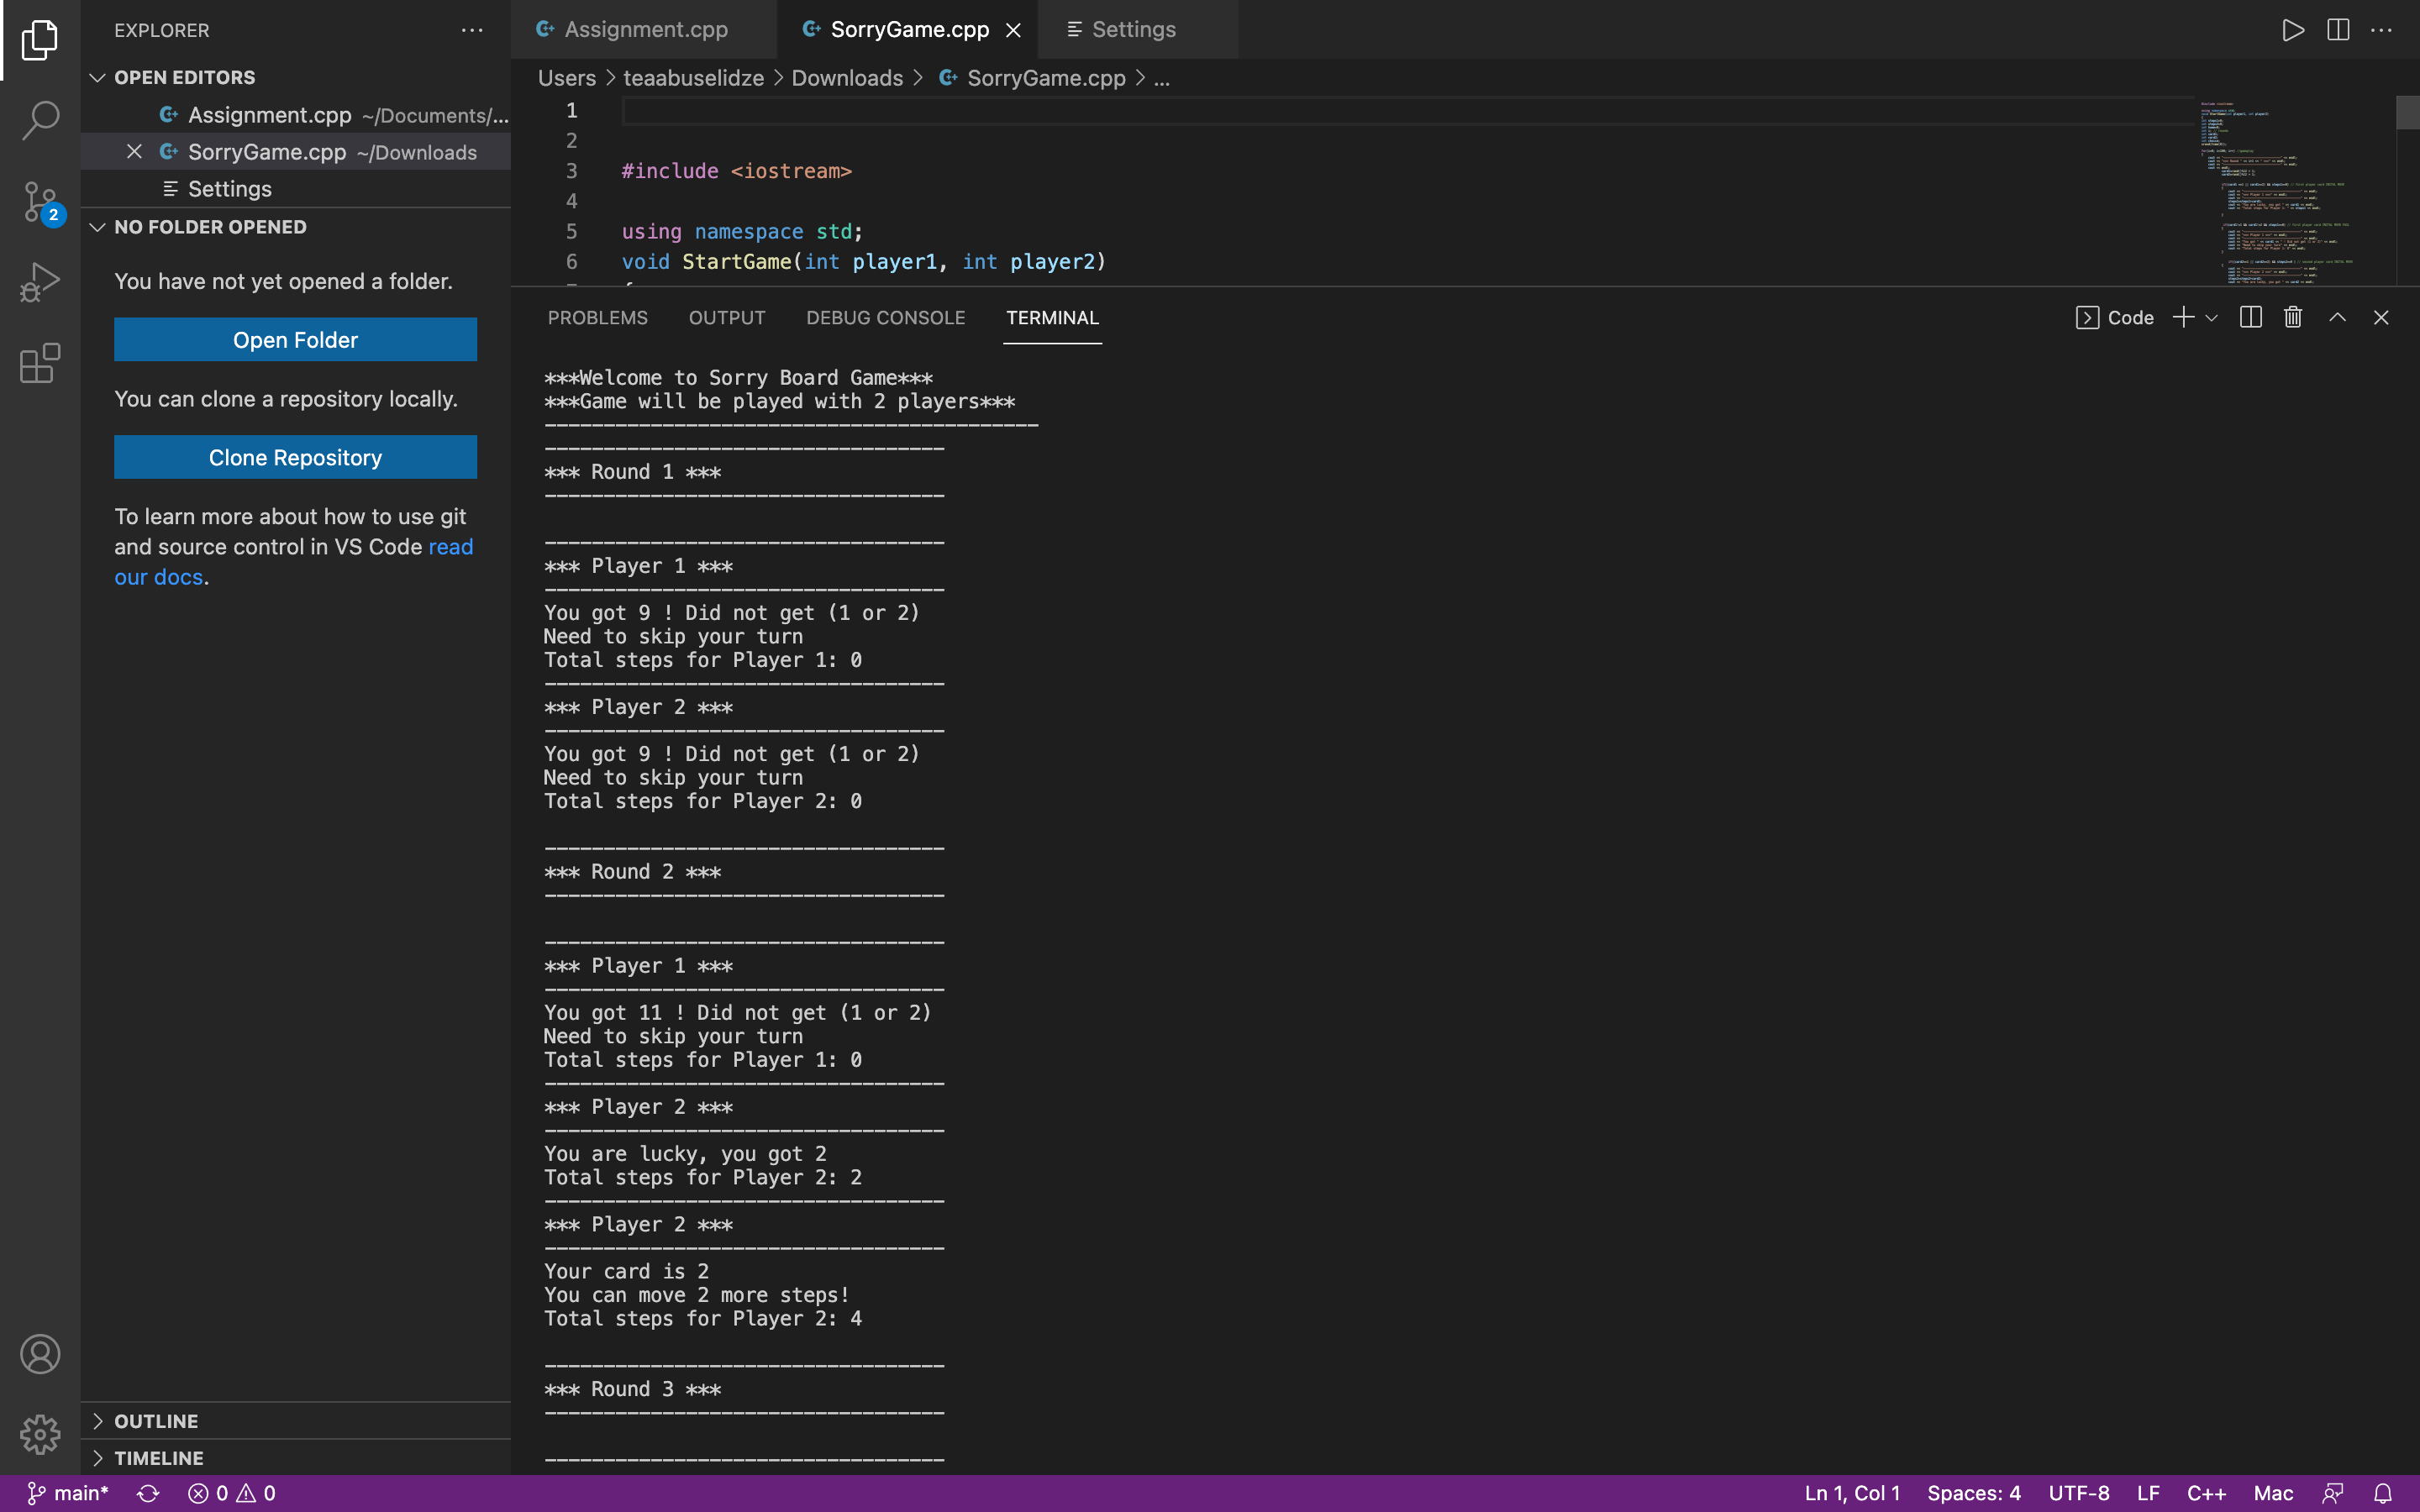Open the Manage gear menu
Viewport: 2420px width, 1512px height.
click(40, 1434)
